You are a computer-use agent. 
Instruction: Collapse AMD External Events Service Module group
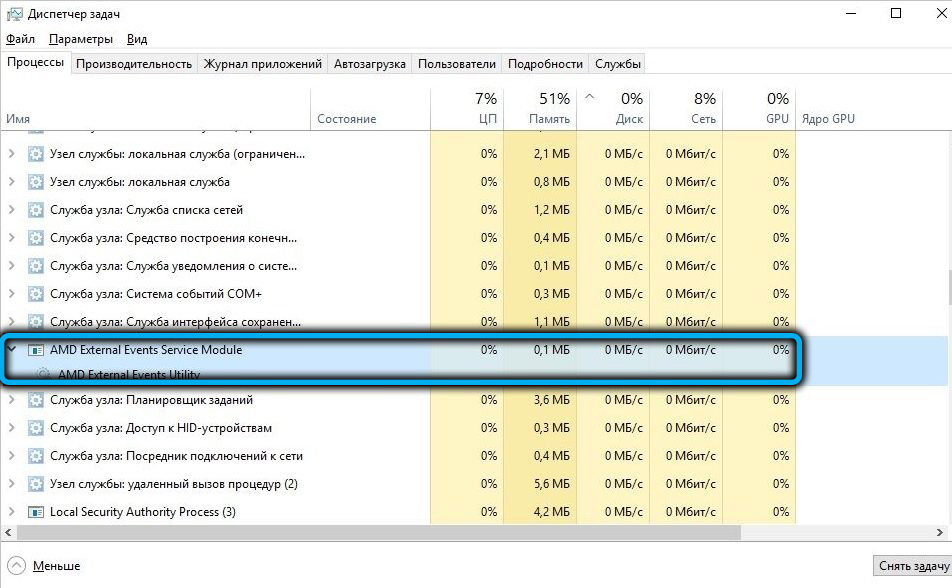tap(12, 349)
